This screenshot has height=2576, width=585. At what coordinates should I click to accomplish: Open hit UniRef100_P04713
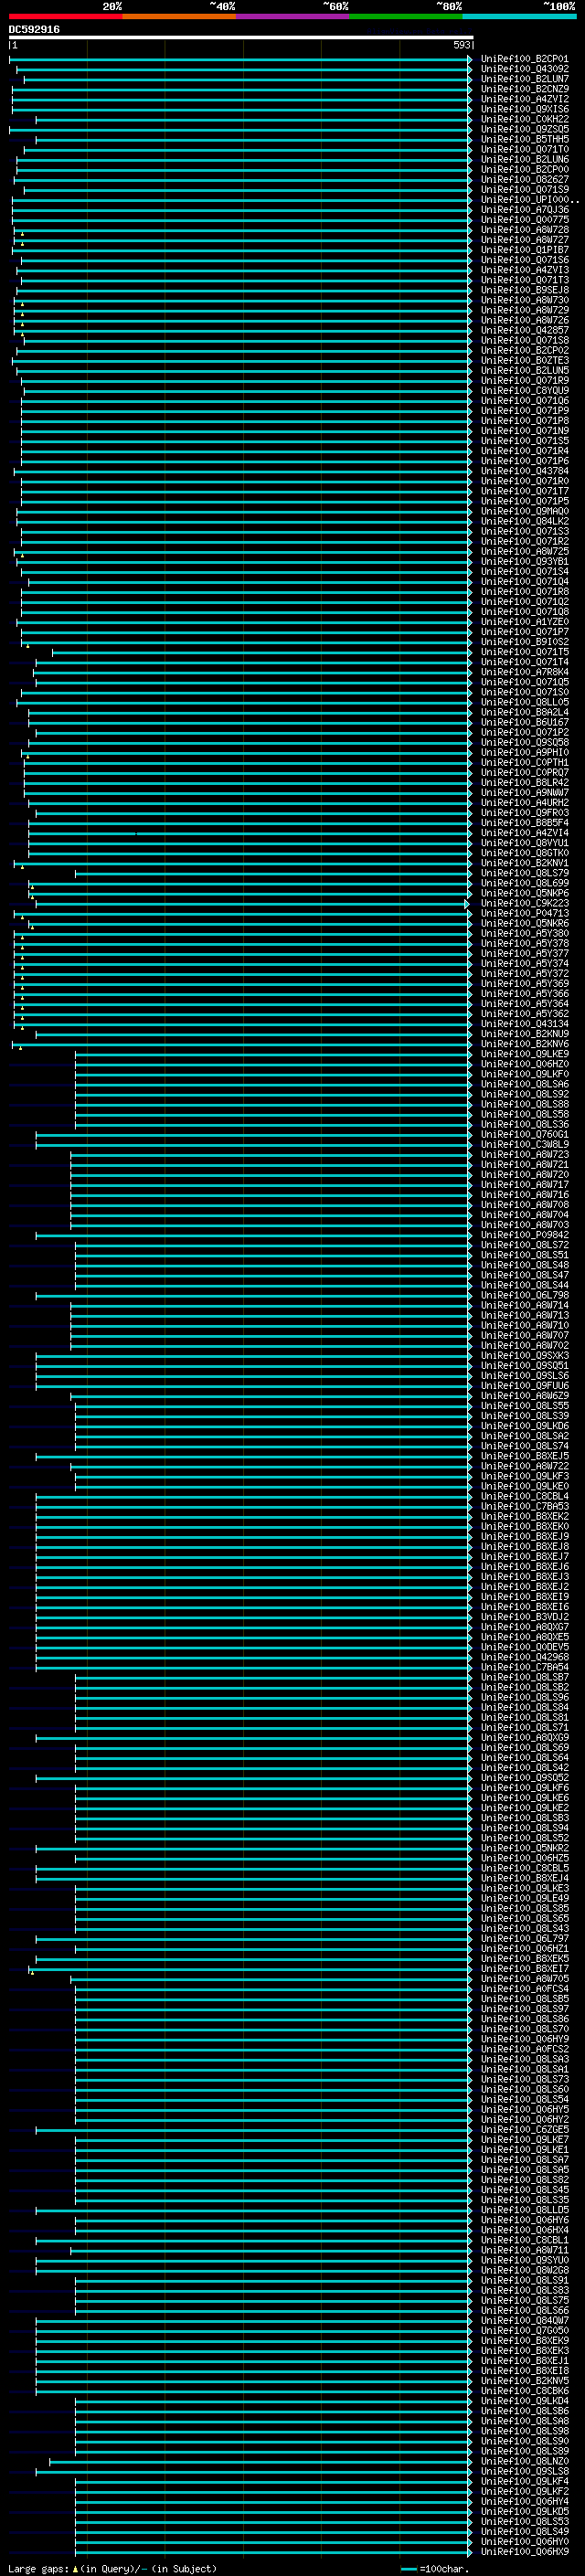point(524,913)
